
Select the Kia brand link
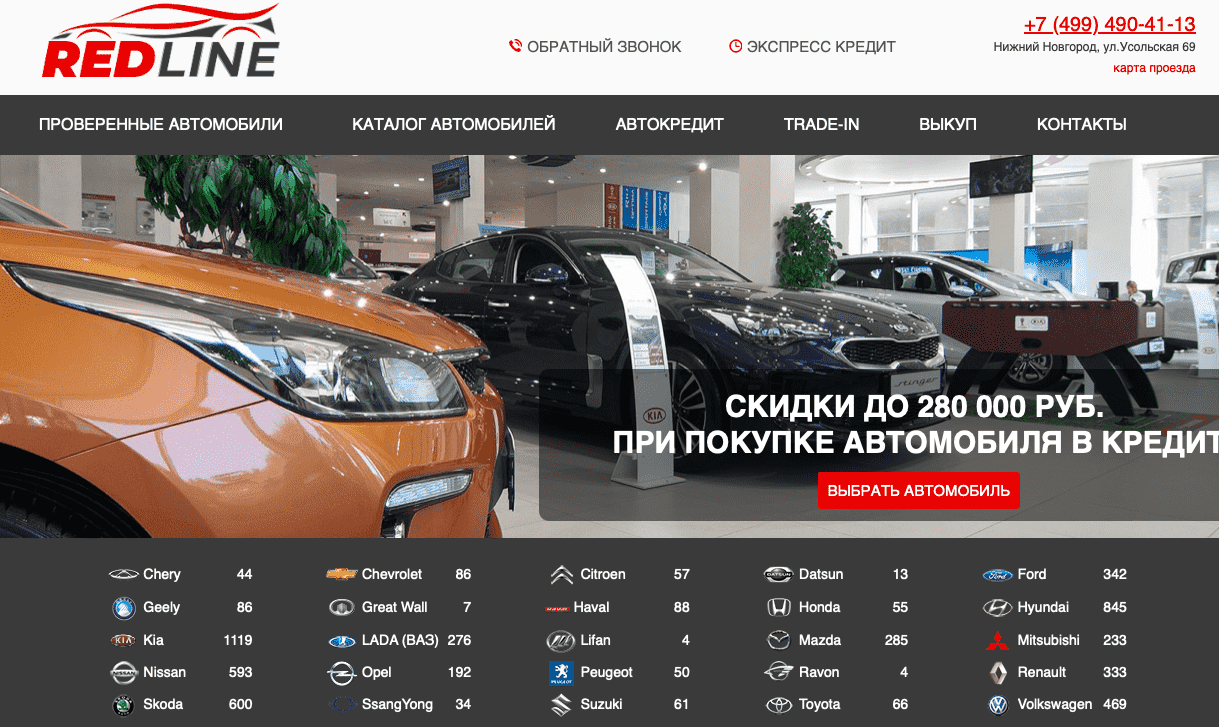tap(153, 640)
